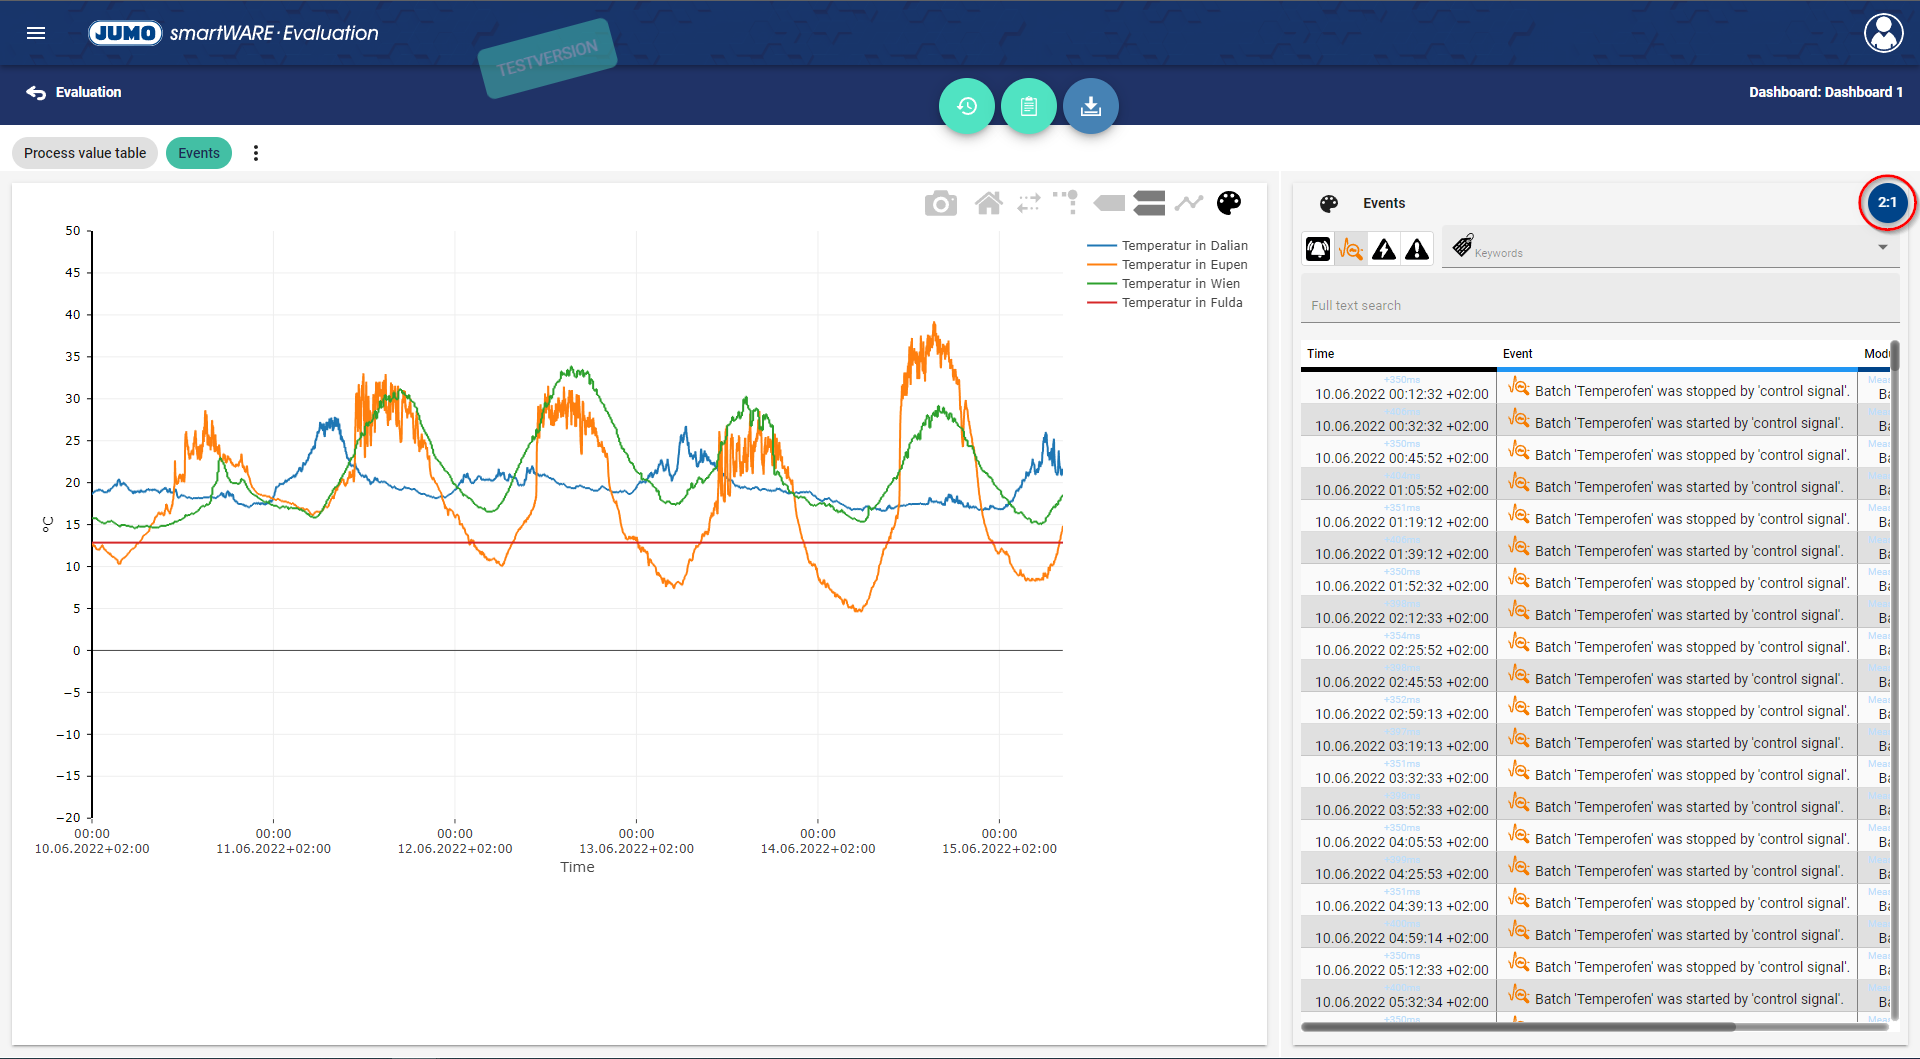The height and width of the screenshot is (1059, 1920).
Task: Click the download button in the header
Action: (x=1090, y=106)
